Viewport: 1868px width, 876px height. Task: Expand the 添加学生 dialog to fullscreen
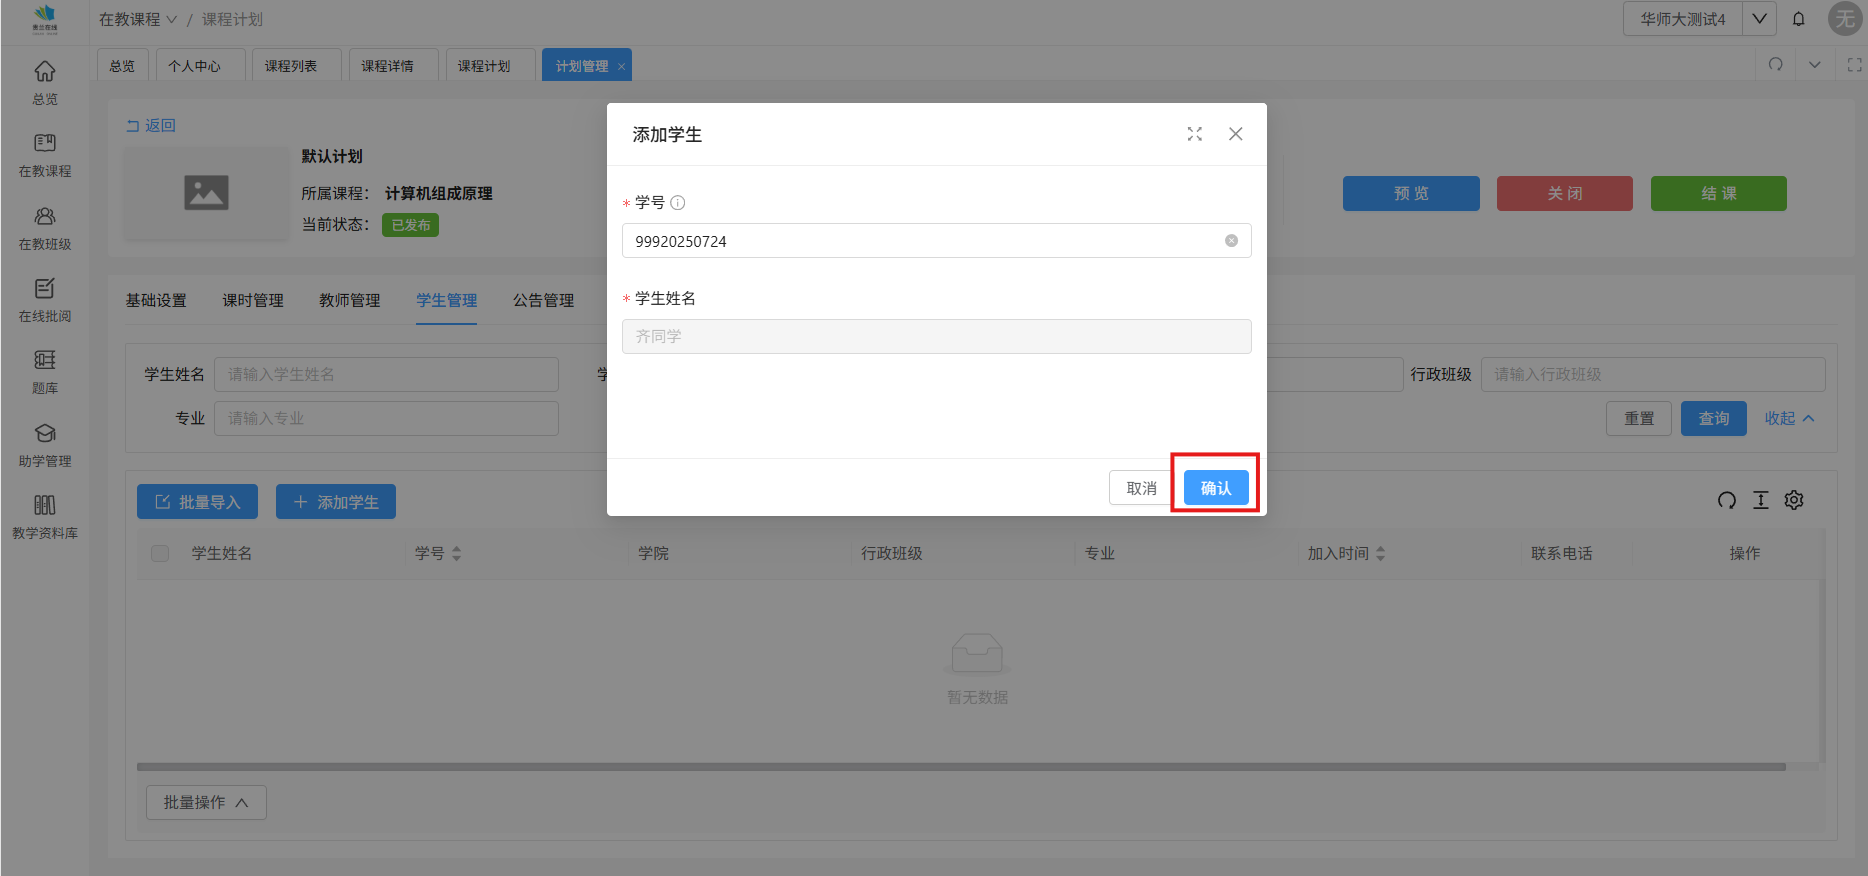tap(1194, 134)
